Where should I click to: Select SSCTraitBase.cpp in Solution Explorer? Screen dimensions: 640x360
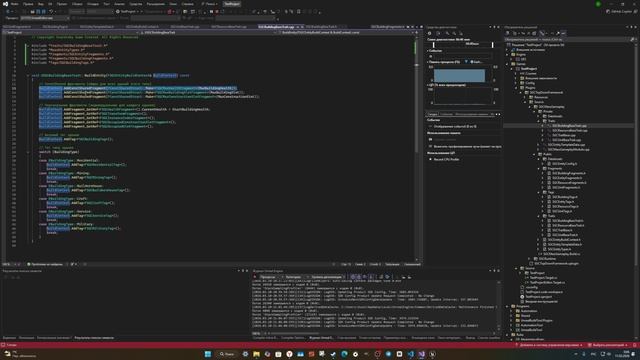564,135
